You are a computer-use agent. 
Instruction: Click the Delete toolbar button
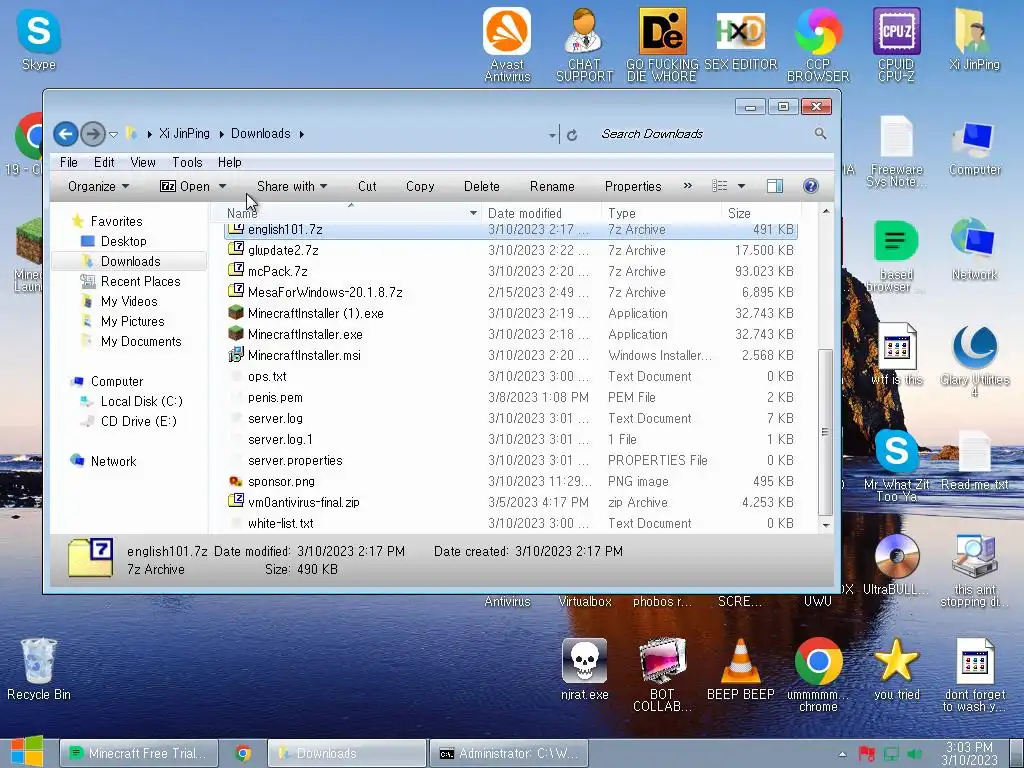pyautogui.click(x=481, y=186)
